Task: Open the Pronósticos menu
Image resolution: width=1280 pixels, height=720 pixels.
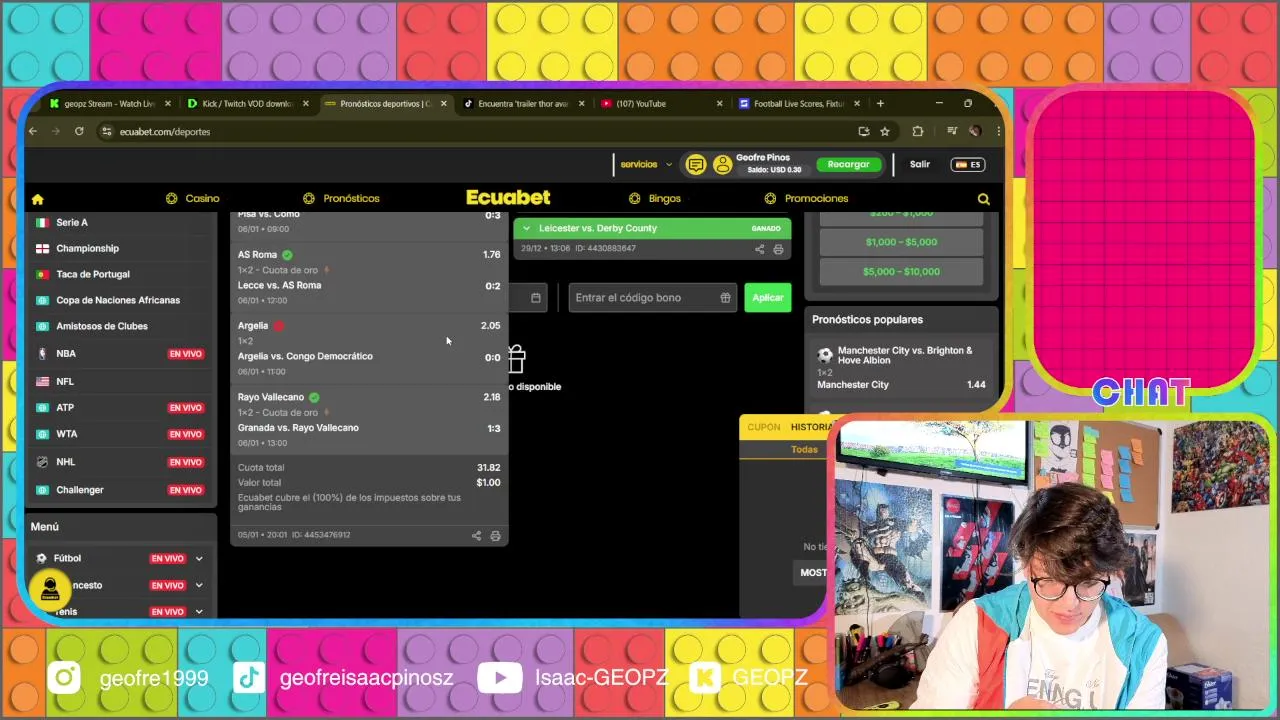Action: pyautogui.click(x=341, y=198)
